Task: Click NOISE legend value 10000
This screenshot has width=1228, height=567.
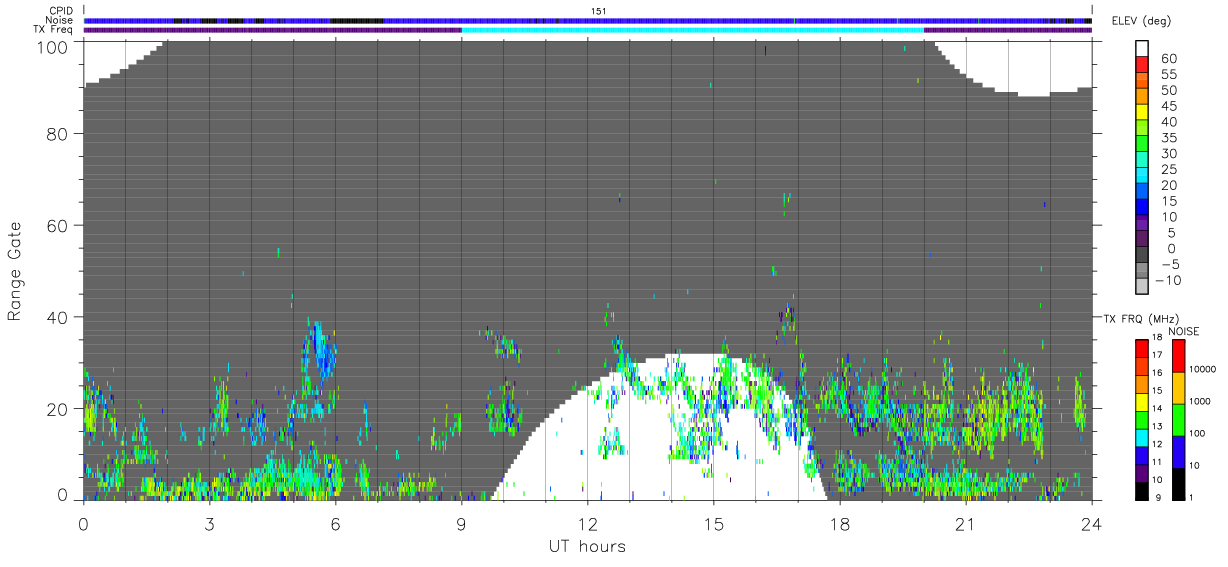Action: click(1203, 370)
